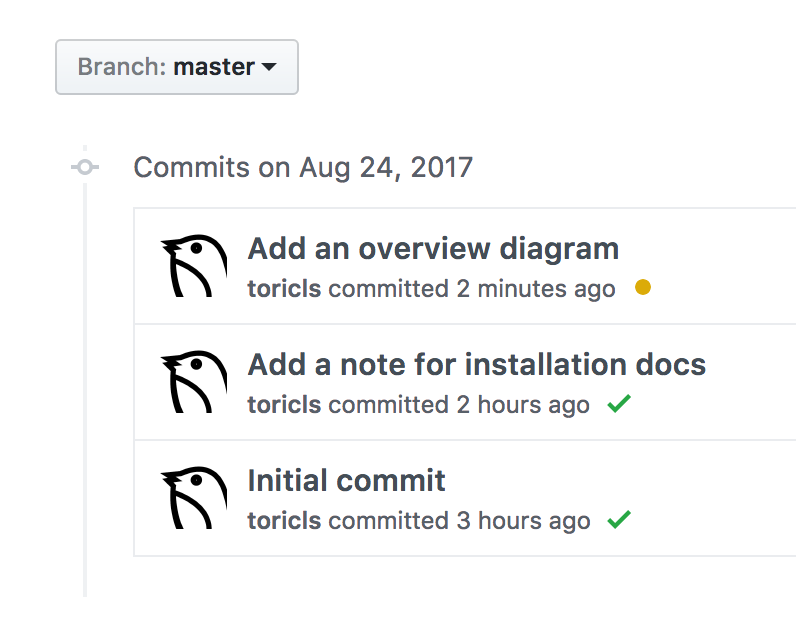Click green checkmark on installation docs commit
This screenshot has width=796, height=620.
coord(619,404)
